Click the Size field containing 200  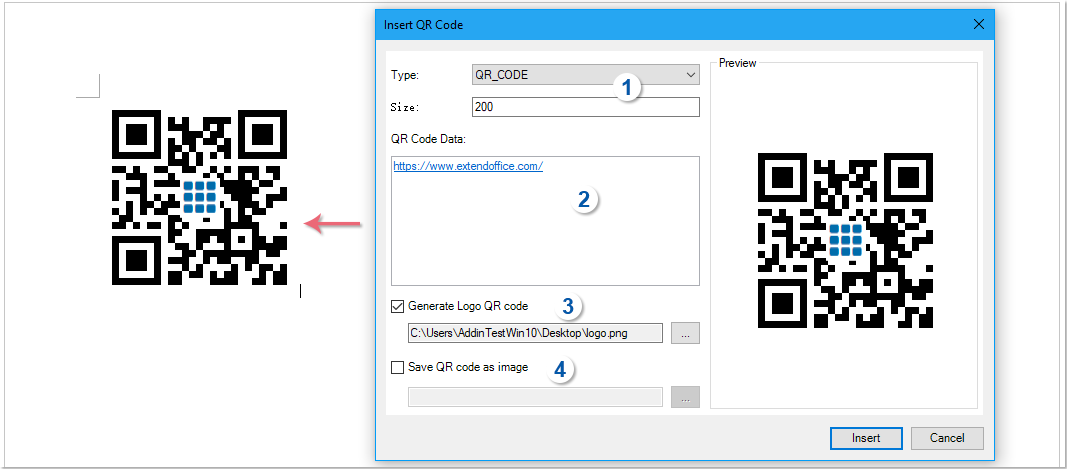tap(585, 107)
